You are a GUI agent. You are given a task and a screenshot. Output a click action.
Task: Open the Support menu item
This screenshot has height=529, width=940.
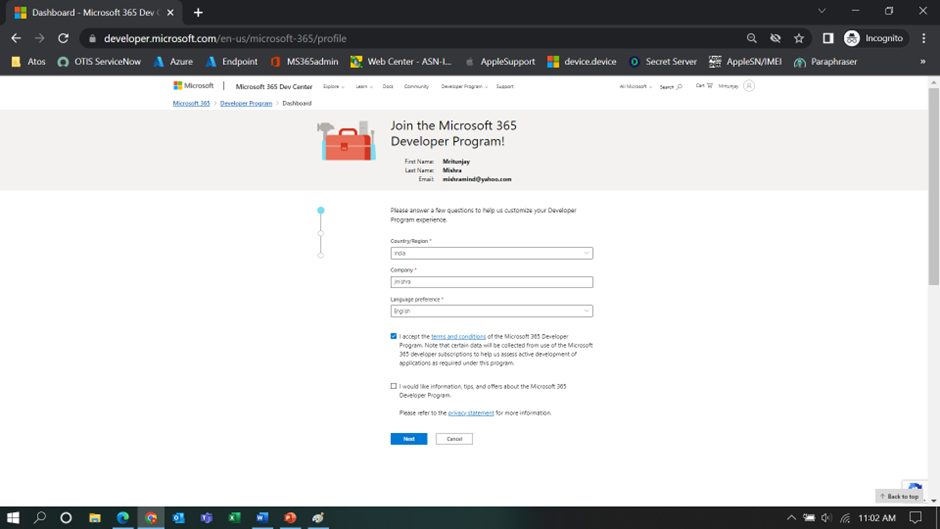505,86
